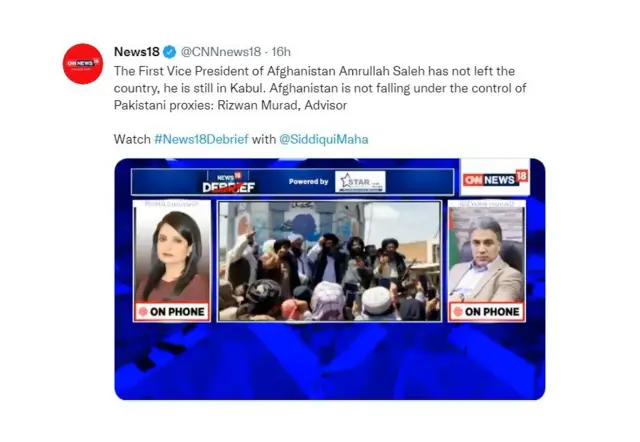Open the @SiddiquiMaha mention
Image resolution: width=640 pixels, height=442 pixels.
(x=323, y=139)
